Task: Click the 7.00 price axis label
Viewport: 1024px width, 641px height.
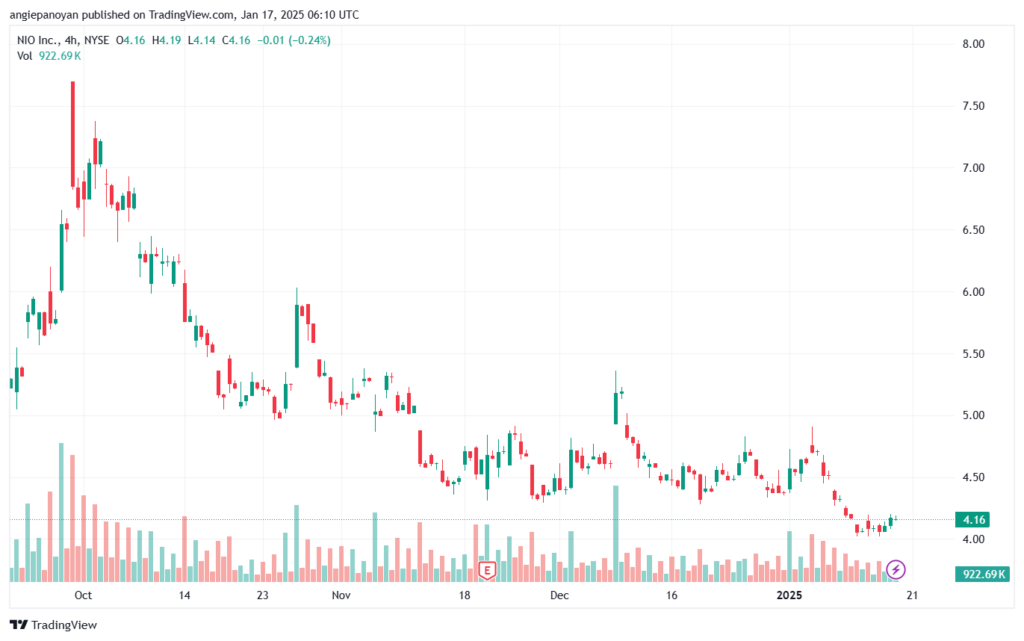Action: pyautogui.click(x=973, y=168)
